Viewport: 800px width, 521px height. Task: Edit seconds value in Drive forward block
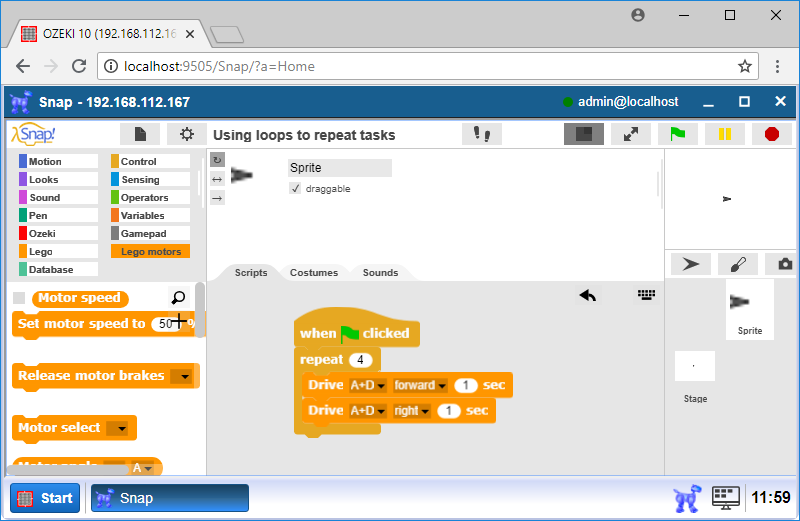pos(465,385)
